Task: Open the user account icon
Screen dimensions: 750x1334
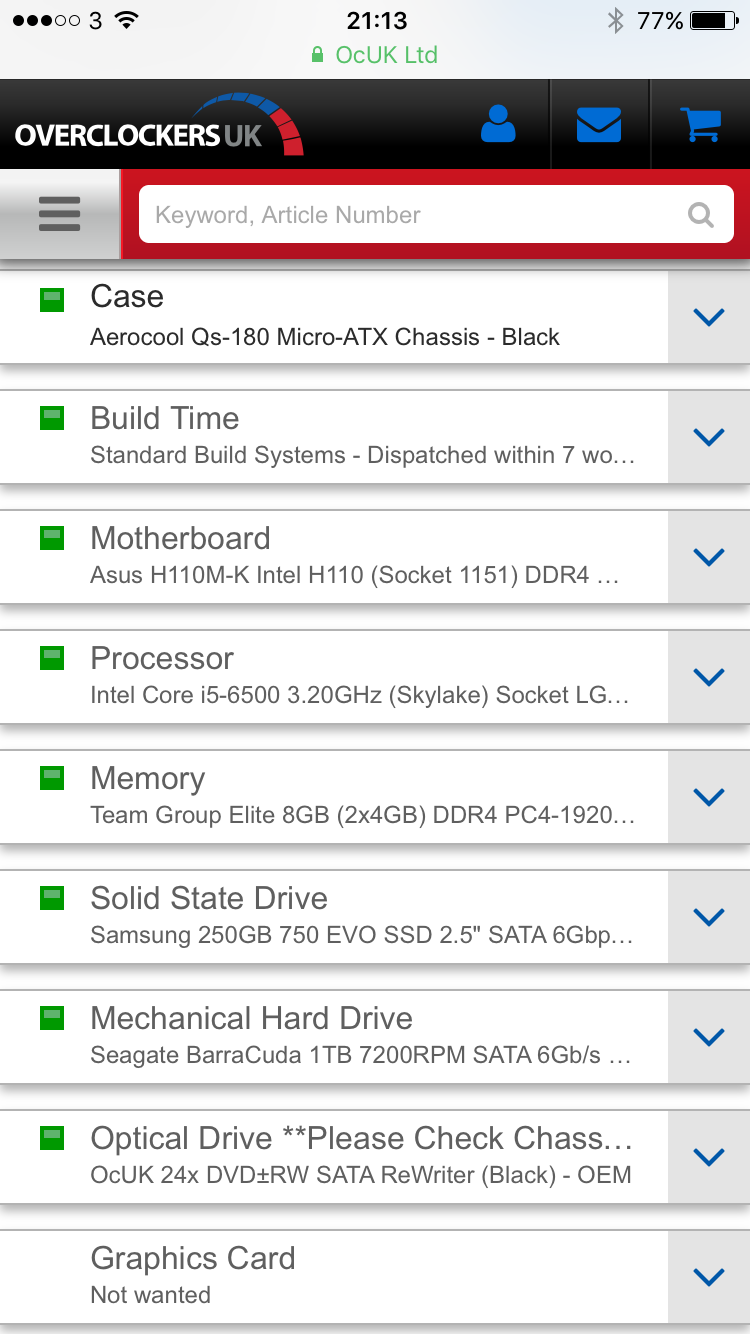Action: pyautogui.click(x=498, y=124)
